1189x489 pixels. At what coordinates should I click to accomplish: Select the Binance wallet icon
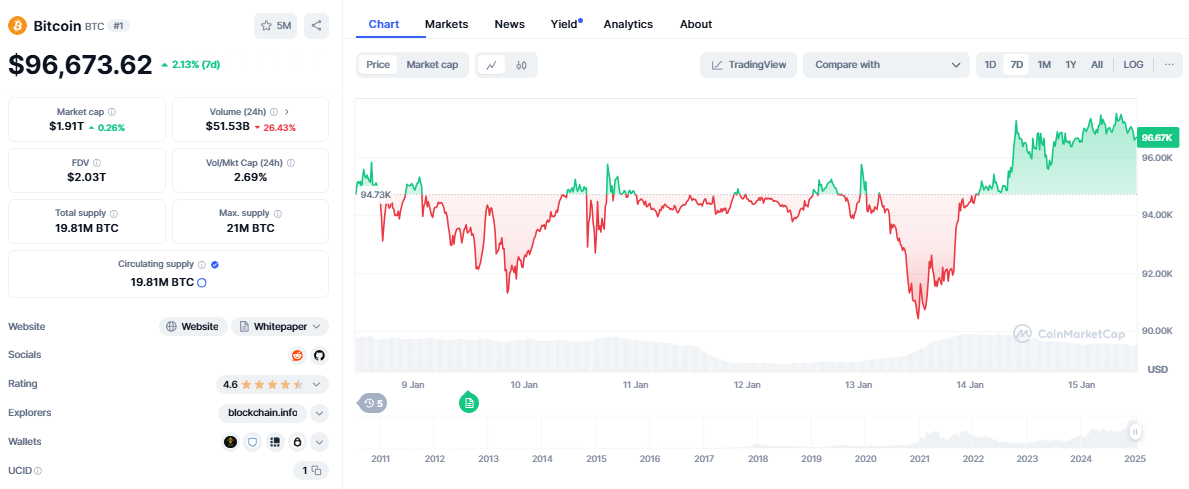[231, 441]
